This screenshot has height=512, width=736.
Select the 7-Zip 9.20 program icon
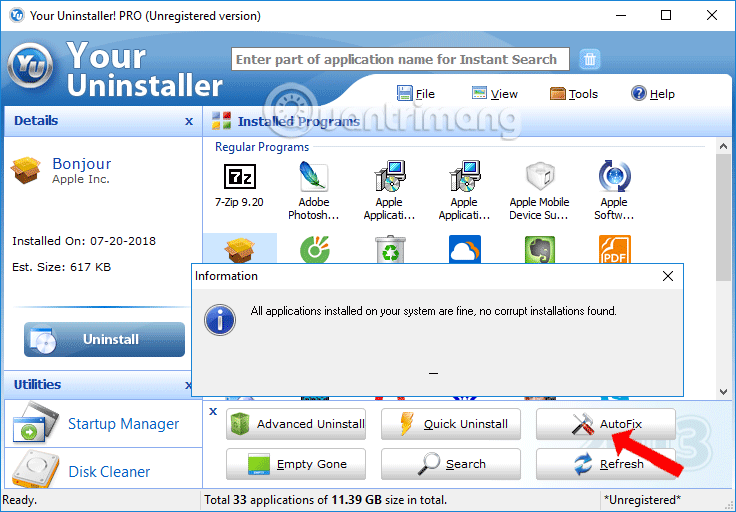point(239,177)
